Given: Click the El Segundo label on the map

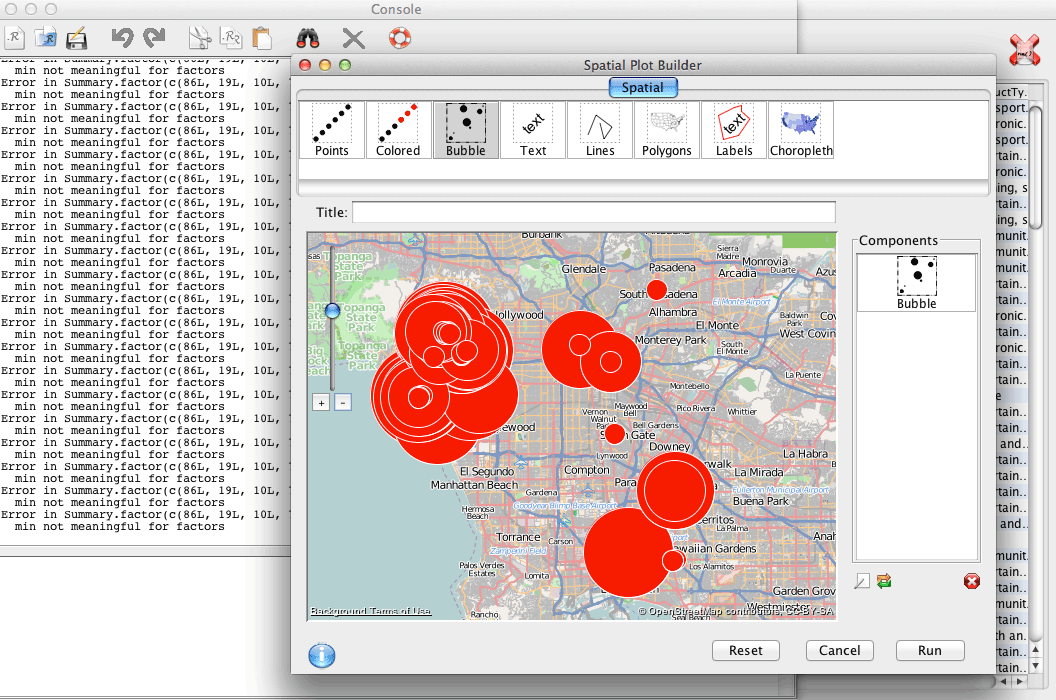Looking at the screenshot, I should [x=487, y=472].
